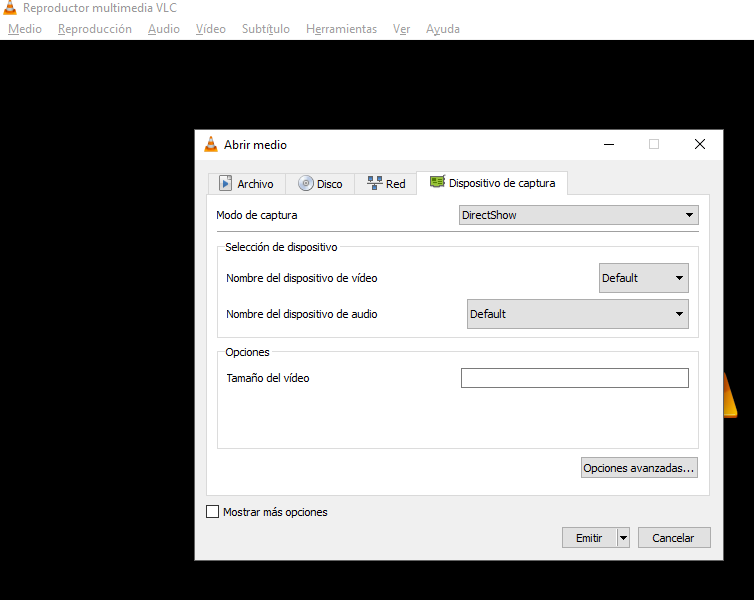The height and width of the screenshot is (600, 754).
Task: Open the Subtítulo menu
Action: [x=266, y=29]
